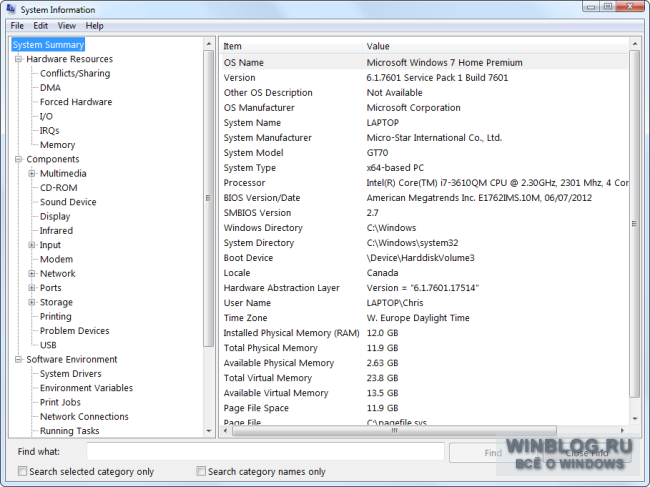Select Conflicts/Sharing tree item
The width and height of the screenshot is (650, 487).
coord(75,73)
